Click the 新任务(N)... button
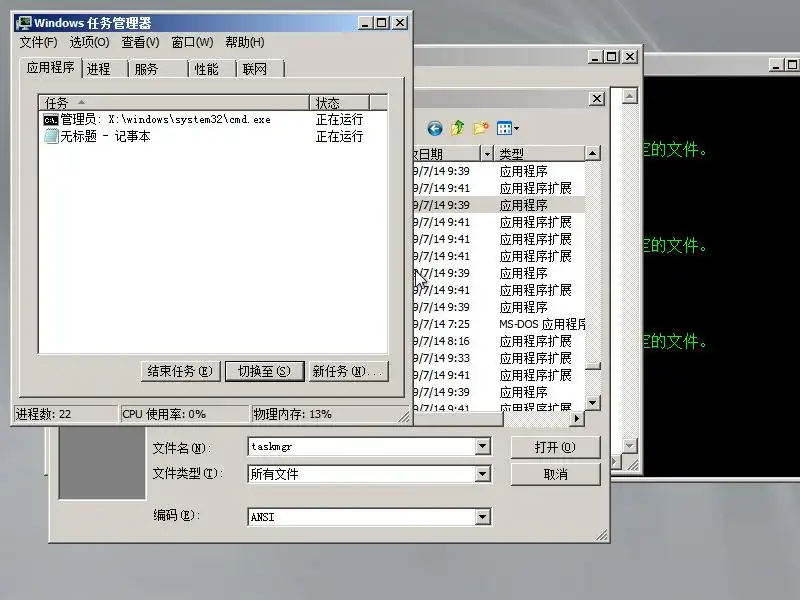Viewport: 800px width, 600px height. point(348,371)
